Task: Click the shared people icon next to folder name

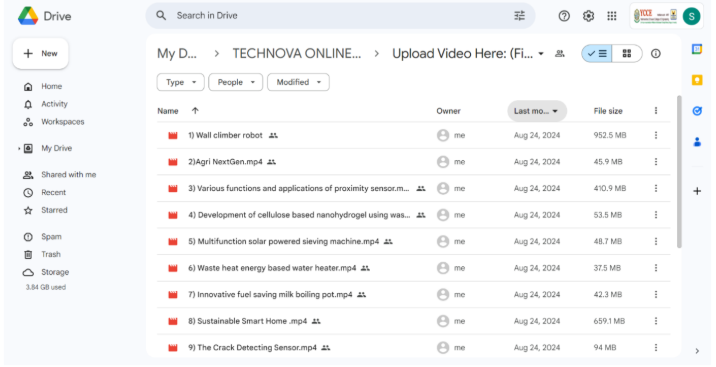Action: click(559, 54)
